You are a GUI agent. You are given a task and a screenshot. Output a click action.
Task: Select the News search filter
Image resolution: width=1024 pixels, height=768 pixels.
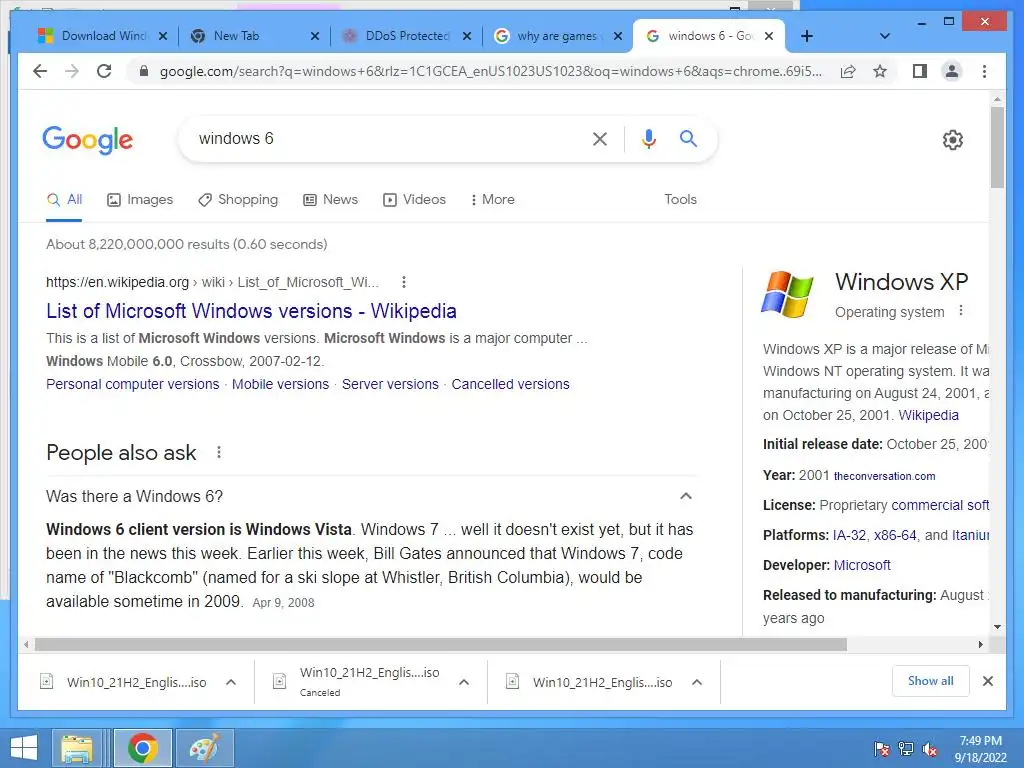(x=330, y=200)
